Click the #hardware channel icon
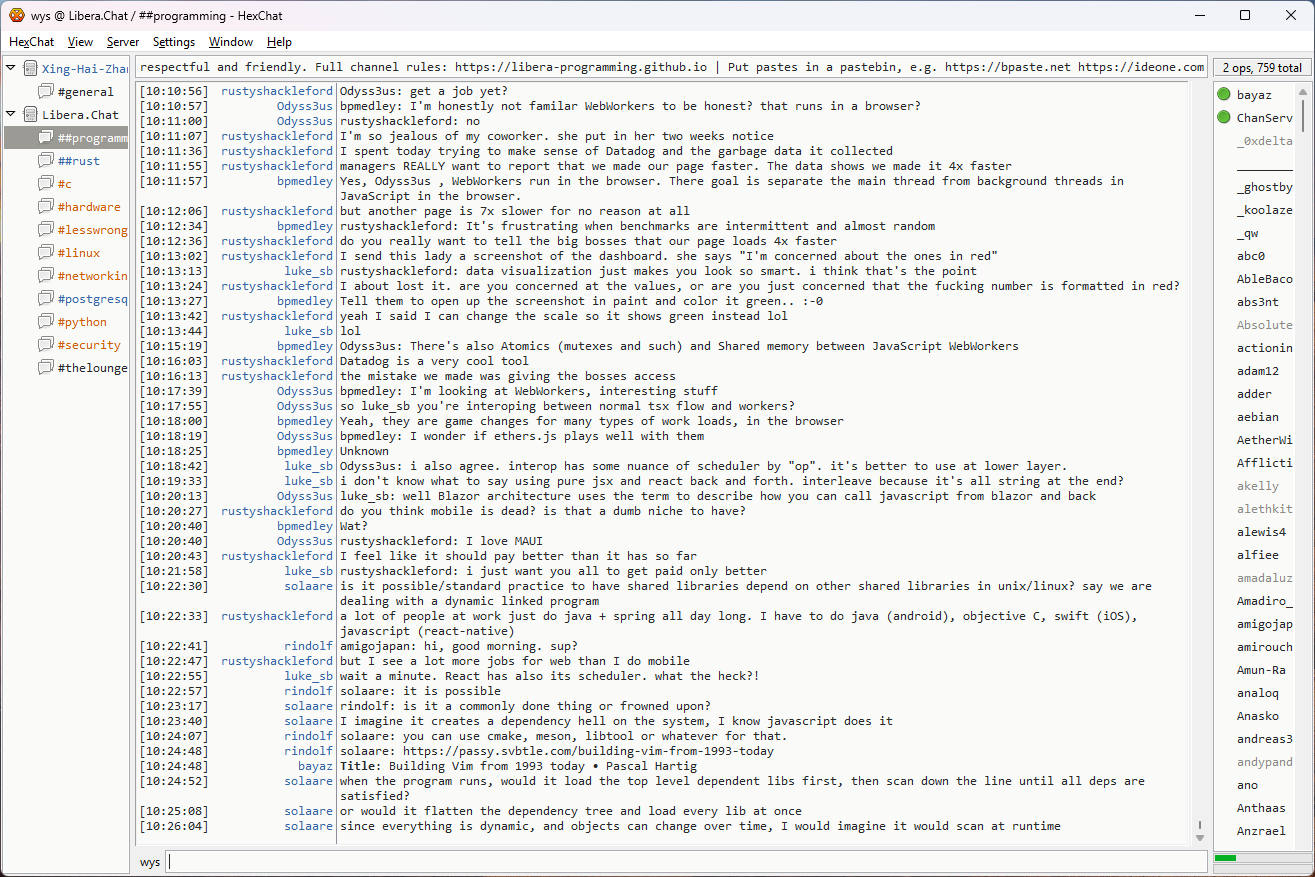 coord(46,207)
